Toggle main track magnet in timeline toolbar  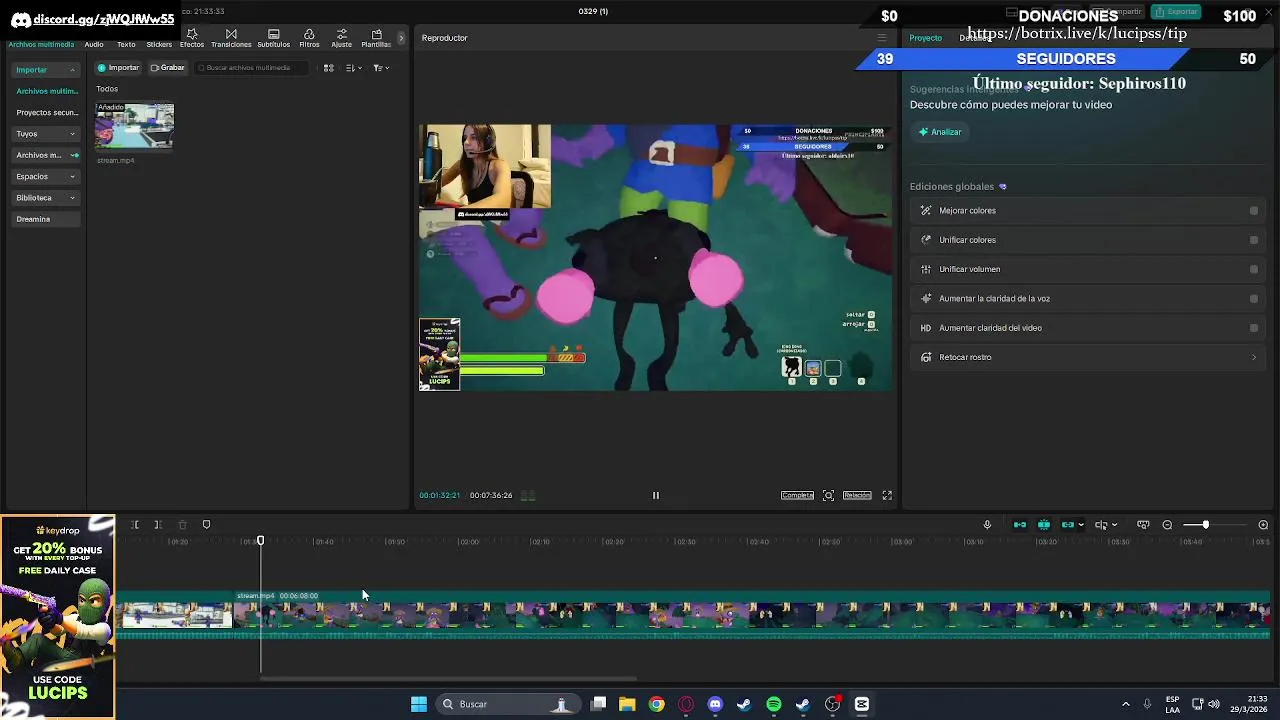tap(1020, 525)
